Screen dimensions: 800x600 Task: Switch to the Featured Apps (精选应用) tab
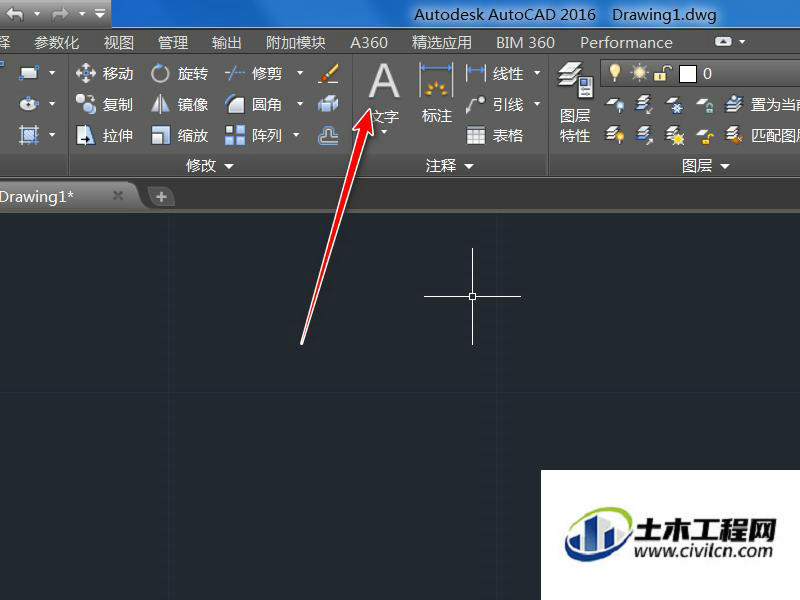pos(442,42)
